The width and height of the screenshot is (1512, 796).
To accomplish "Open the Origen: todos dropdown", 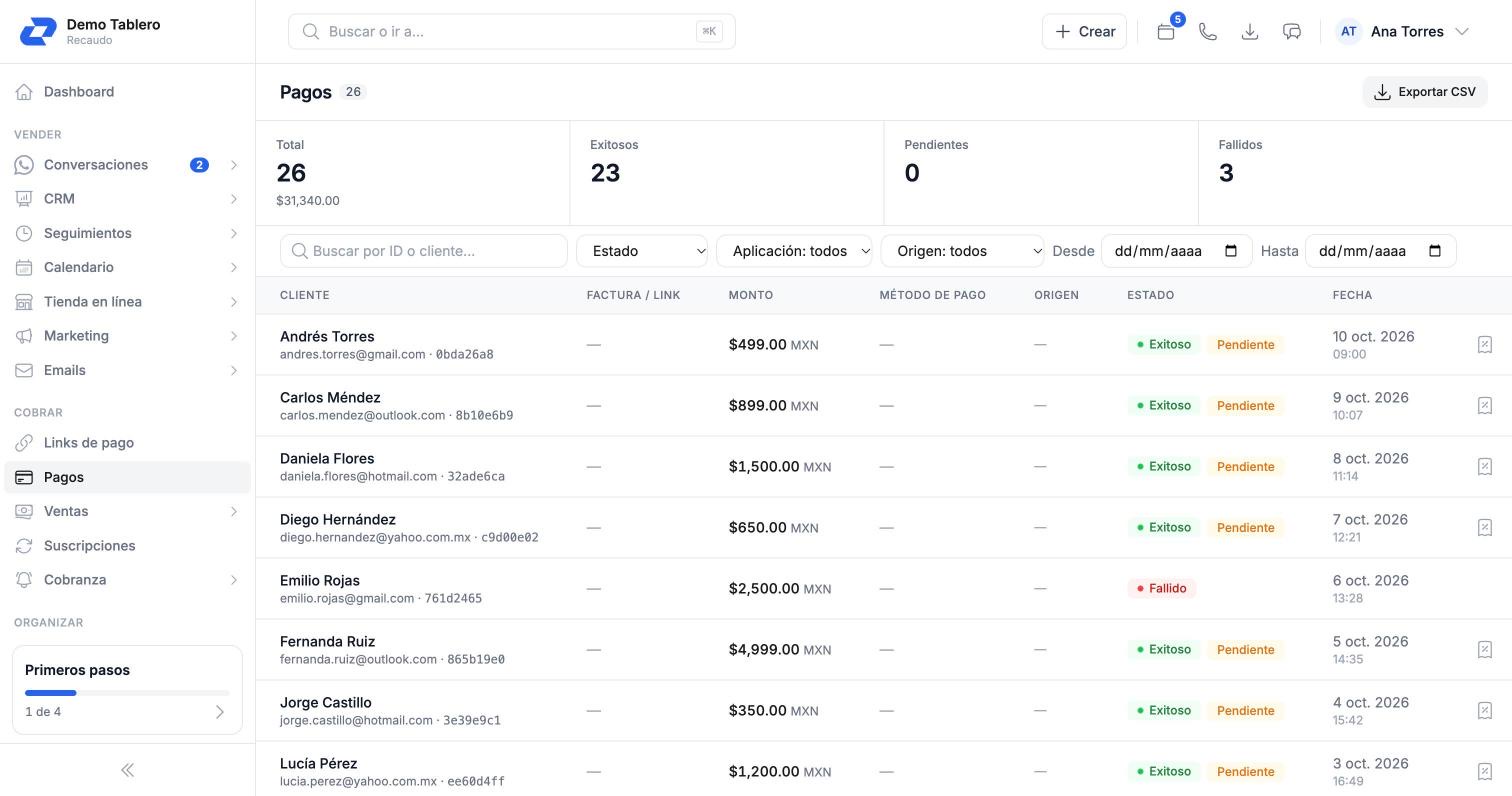I will click(962, 251).
